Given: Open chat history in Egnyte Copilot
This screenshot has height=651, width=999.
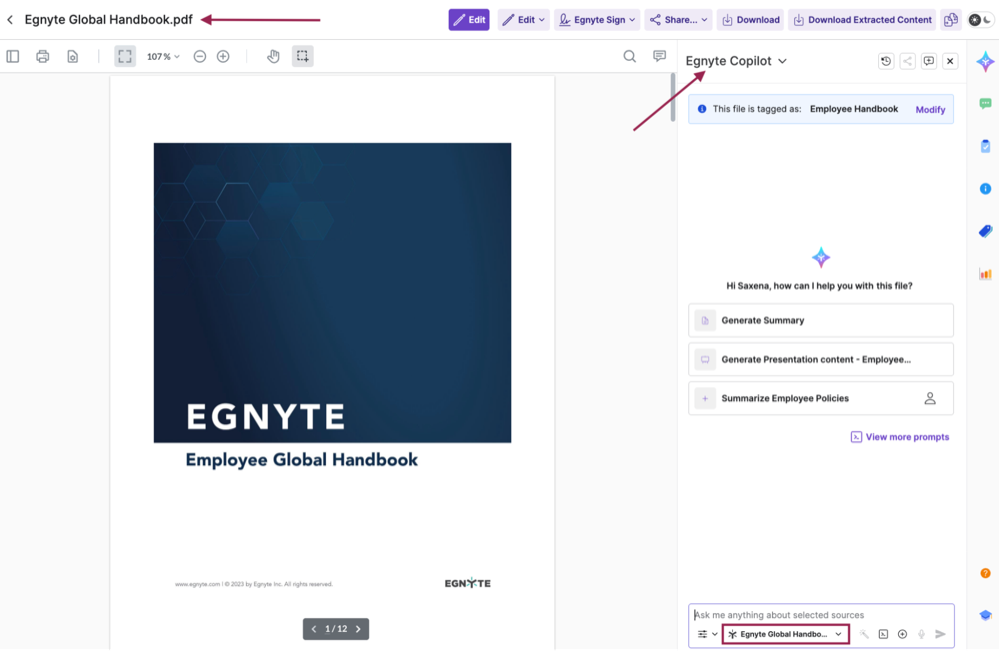Looking at the screenshot, I should click(886, 61).
